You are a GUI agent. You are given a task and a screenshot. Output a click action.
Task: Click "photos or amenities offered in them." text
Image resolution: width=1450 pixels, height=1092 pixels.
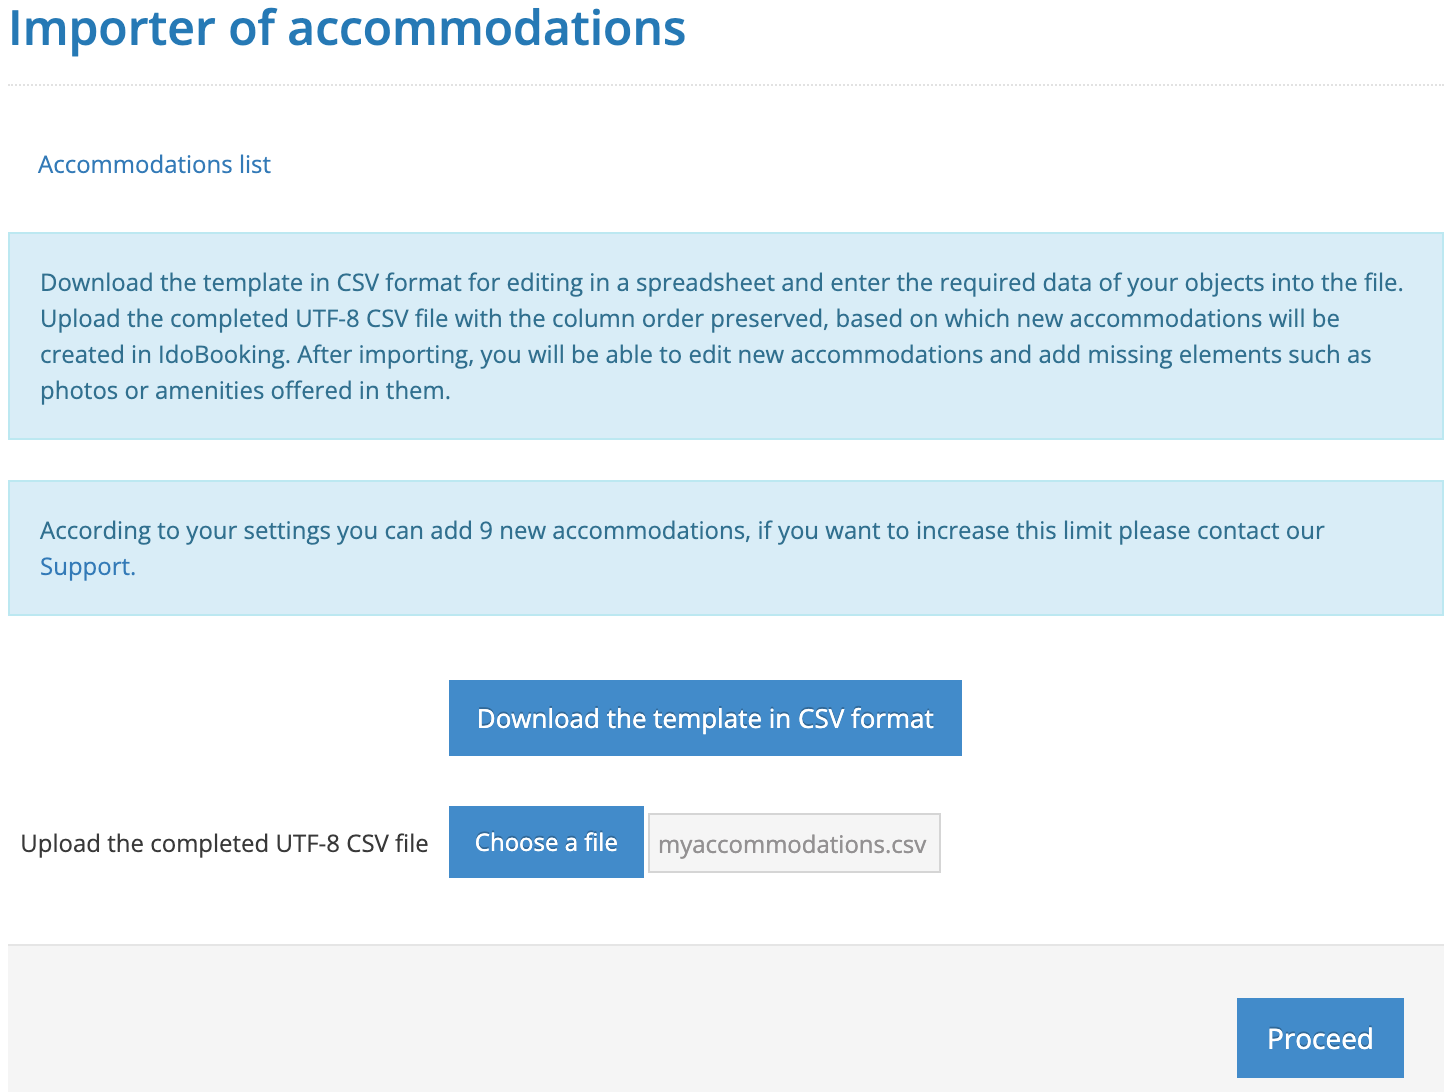tap(245, 391)
